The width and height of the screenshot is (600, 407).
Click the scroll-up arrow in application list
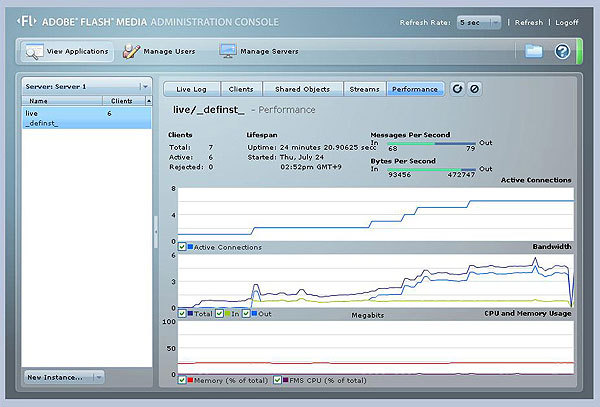tap(149, 101)
